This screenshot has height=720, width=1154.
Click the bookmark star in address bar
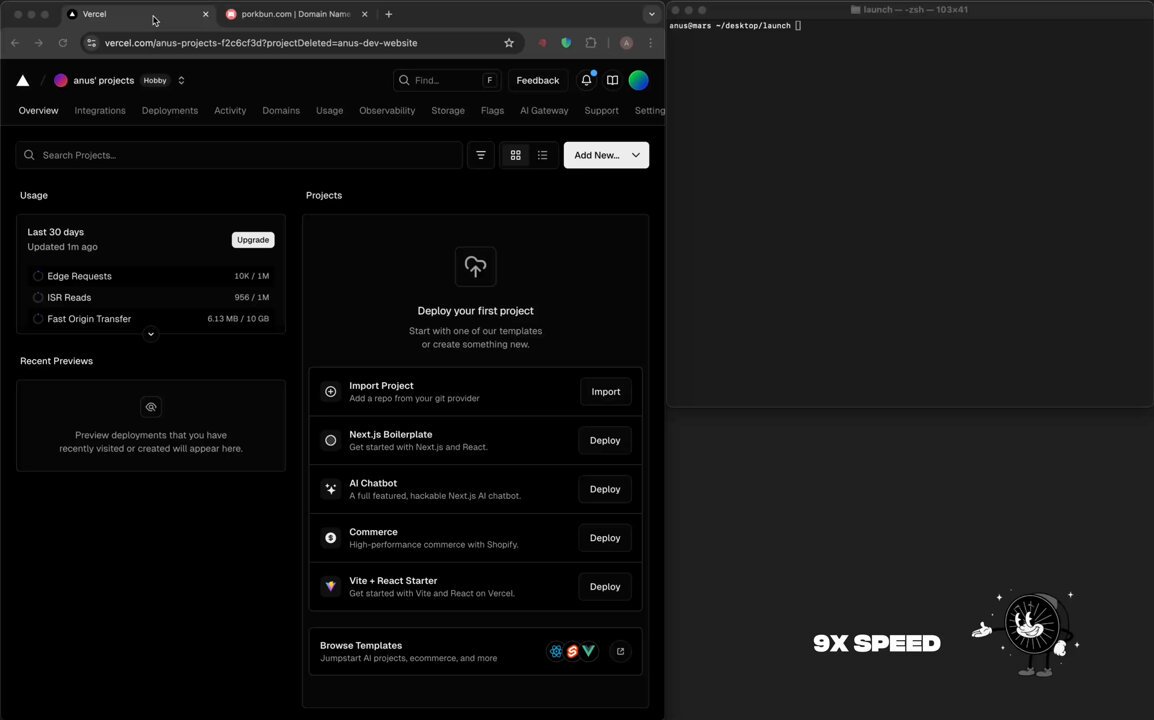tap(509, 43)
